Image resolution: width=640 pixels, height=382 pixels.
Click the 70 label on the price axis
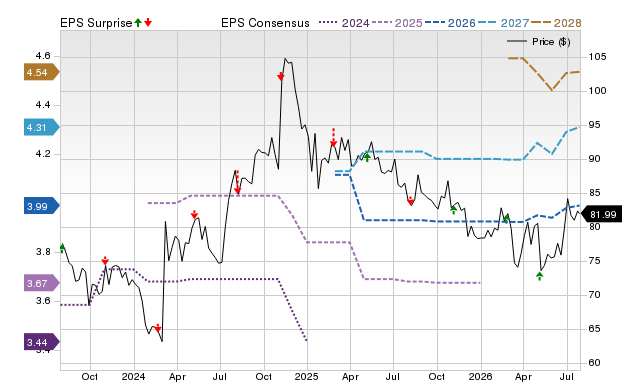(594, 295)
